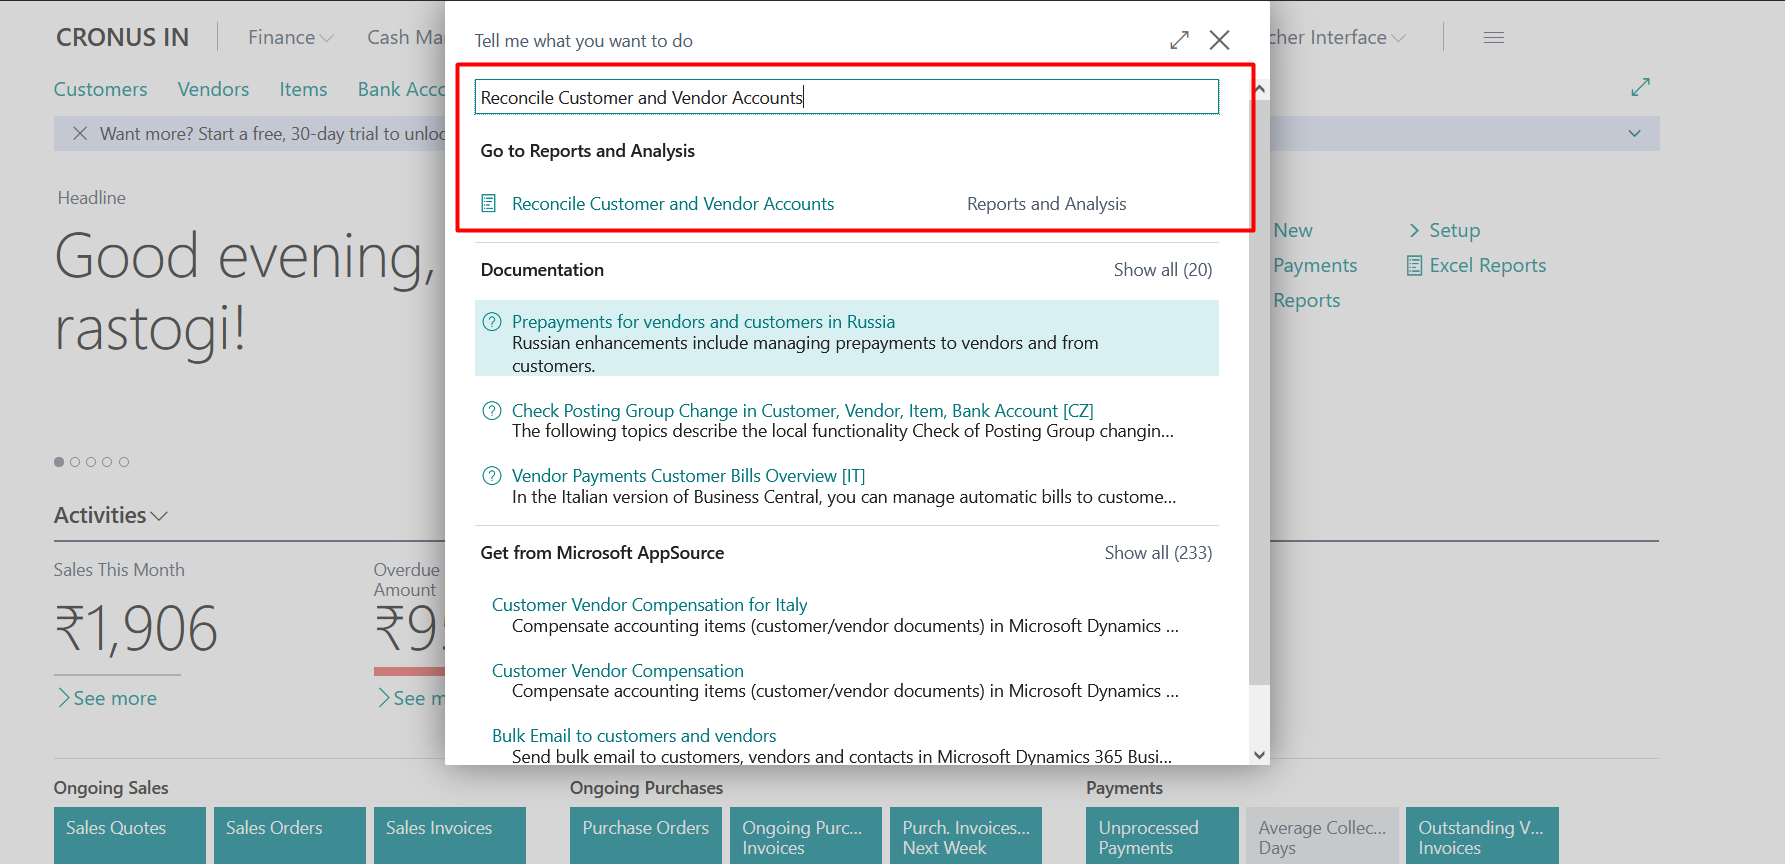Expand the role center page to full view

point(1640,88)
